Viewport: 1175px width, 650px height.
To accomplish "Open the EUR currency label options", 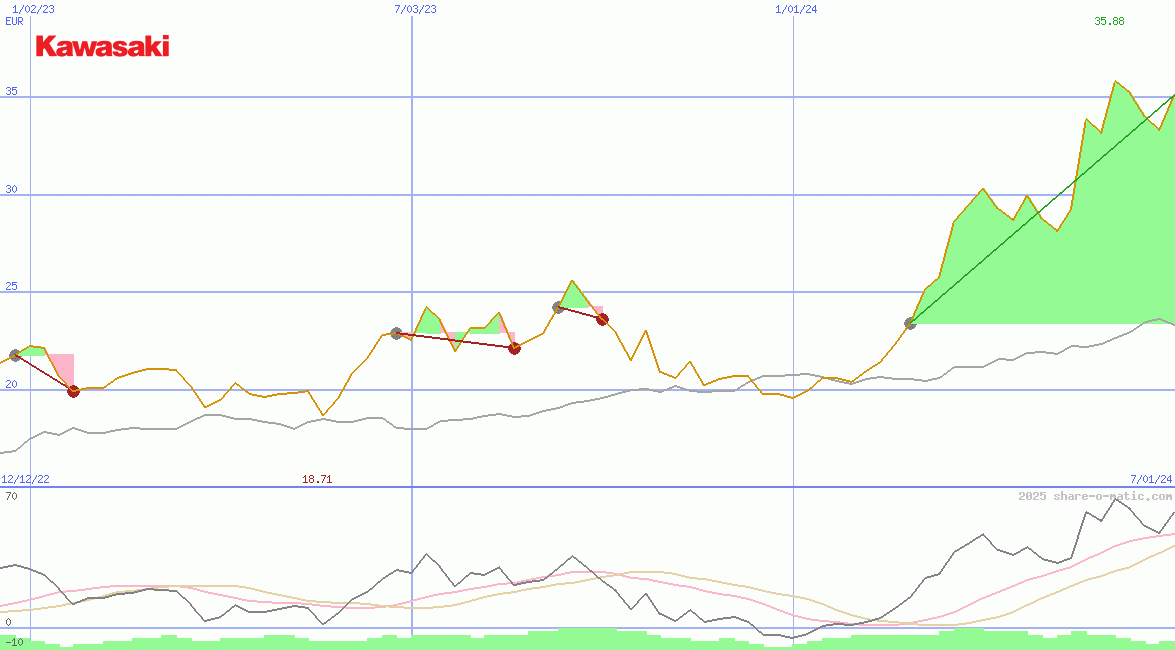I will coord(14,21).
